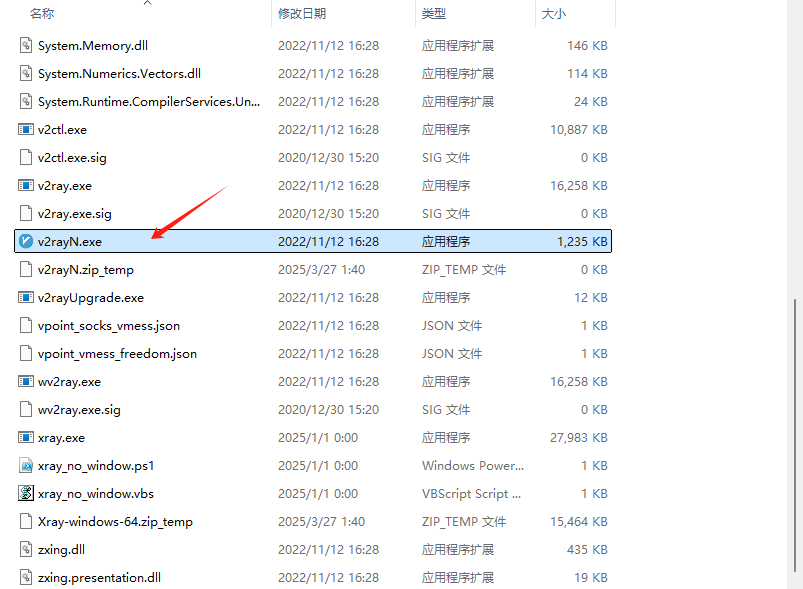This screenshot has height=589, width=803.
Task: Click the v2ctl.exe.sig blank file icon
Action: [x=26, y=157]
